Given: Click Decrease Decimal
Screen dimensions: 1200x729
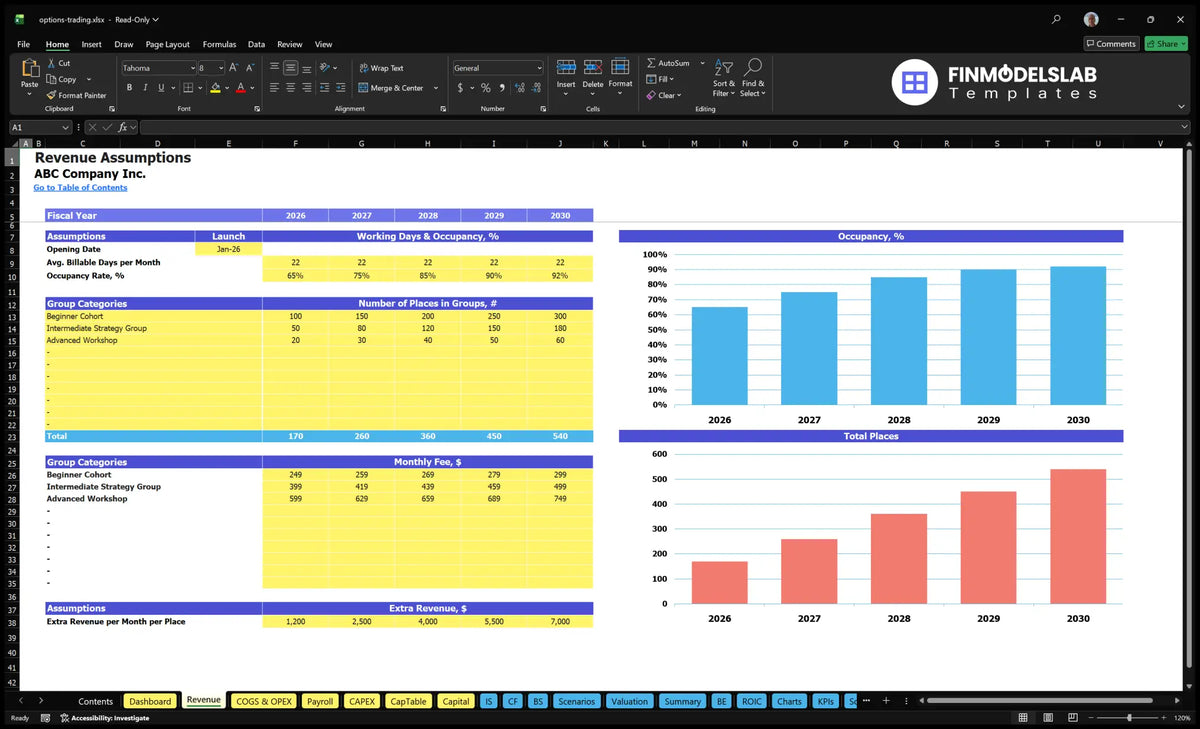Looking at the screenshot, I should pyautogui.click(x=535, y=88).
